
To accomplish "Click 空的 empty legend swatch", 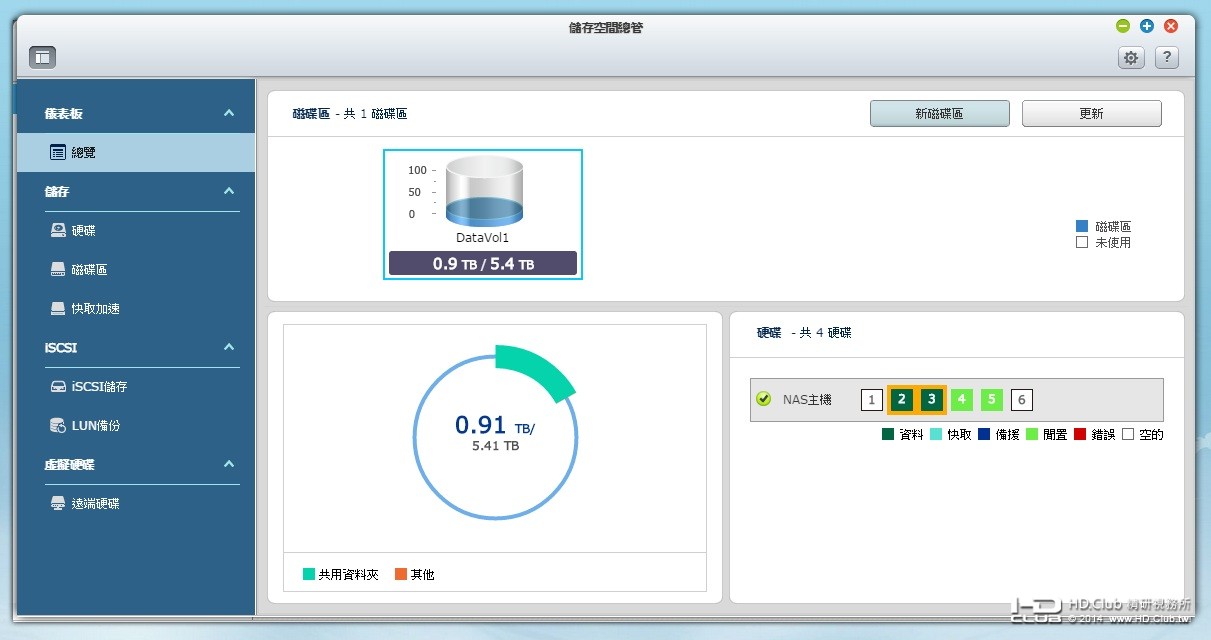I will pos(1127,434).
